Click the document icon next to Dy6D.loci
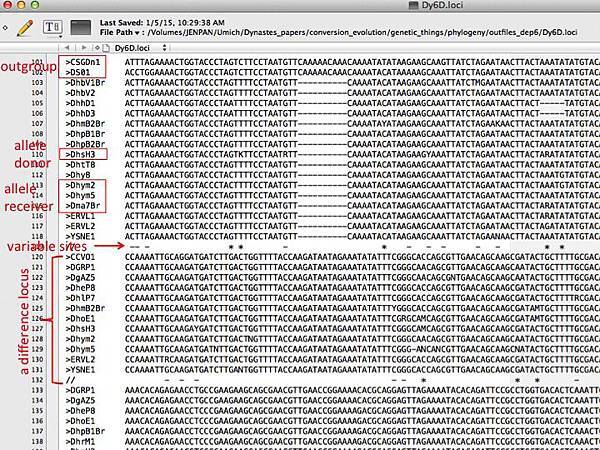The height and width of the screenshot is (450, 600). 106,48
